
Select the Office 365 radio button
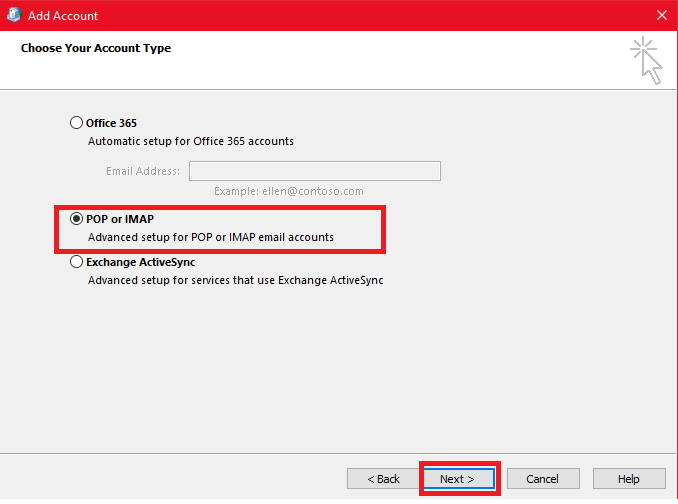point(77,123)
